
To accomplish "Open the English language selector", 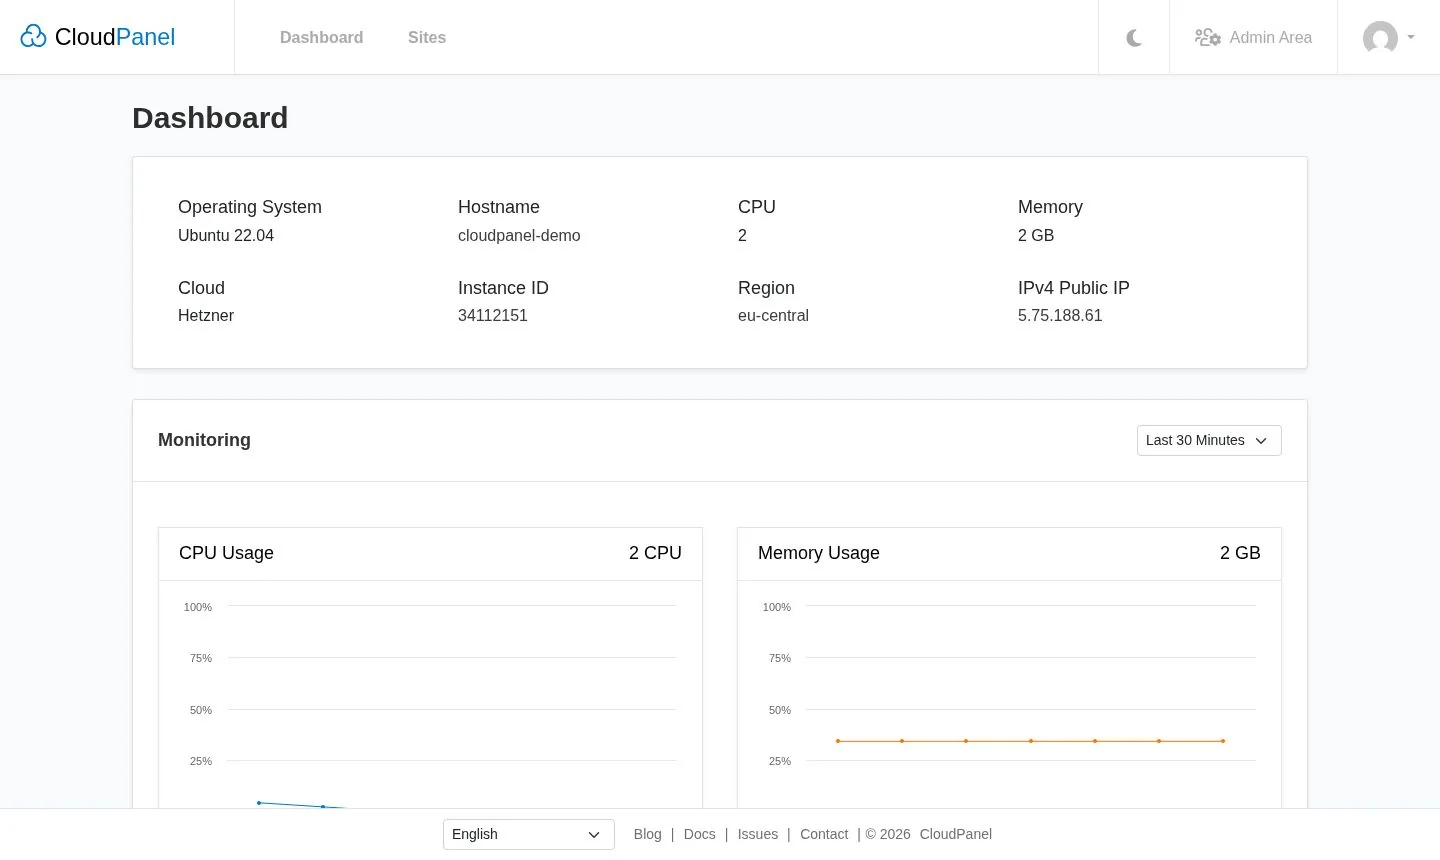I will coord(529,834).
